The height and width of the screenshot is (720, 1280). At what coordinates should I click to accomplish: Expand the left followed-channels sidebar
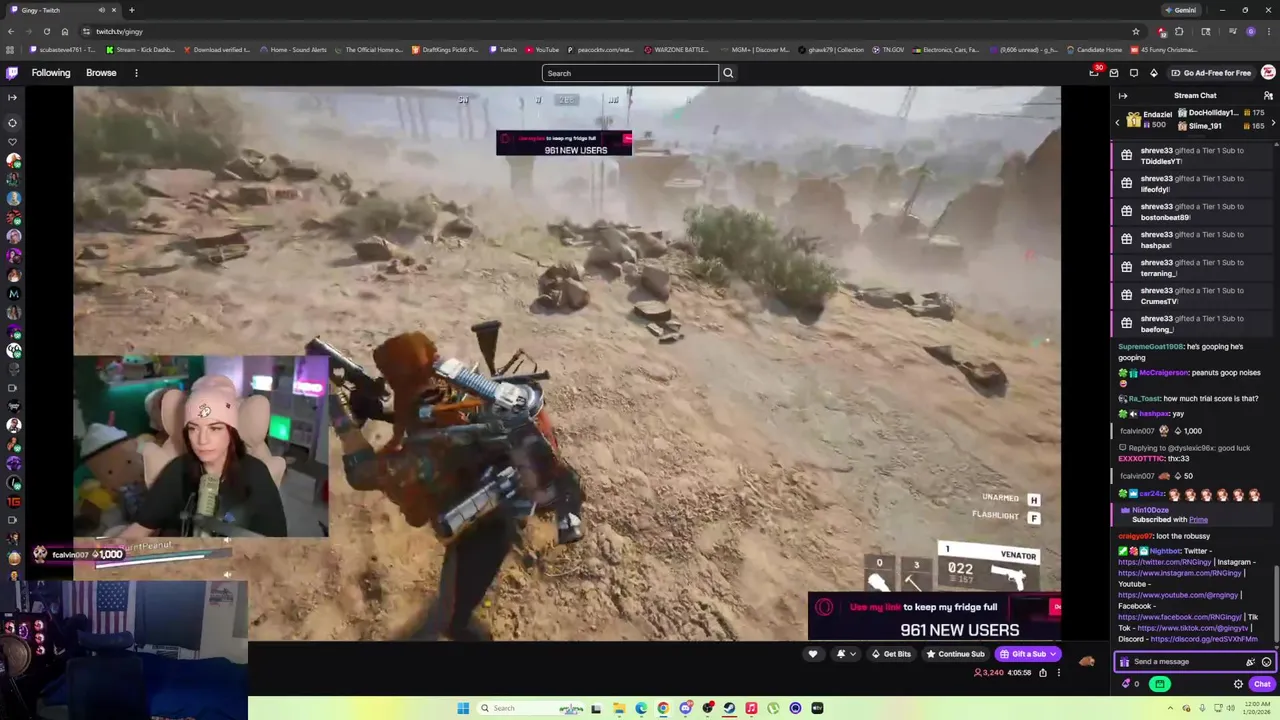coord(12,97)
